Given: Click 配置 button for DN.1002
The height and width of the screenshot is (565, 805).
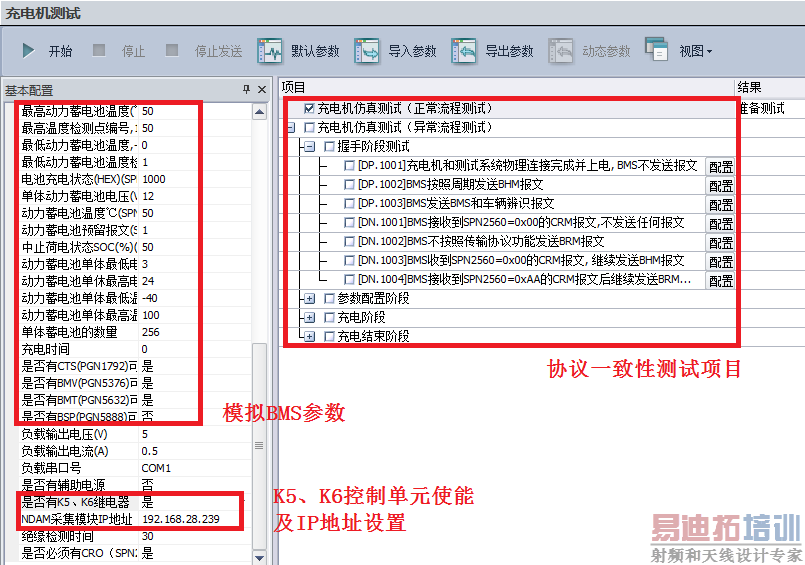Looking at the screenshot, I should [720, 242].
